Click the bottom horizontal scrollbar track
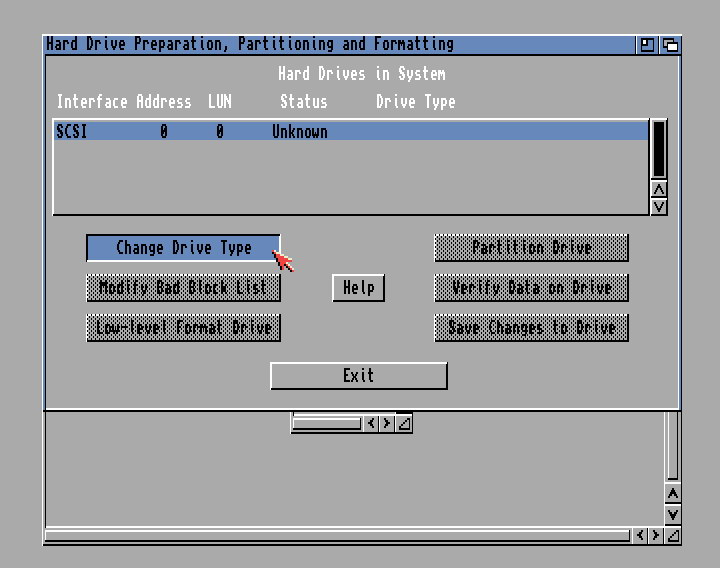This screenshot has height=568, width=720. click(338, 536)
